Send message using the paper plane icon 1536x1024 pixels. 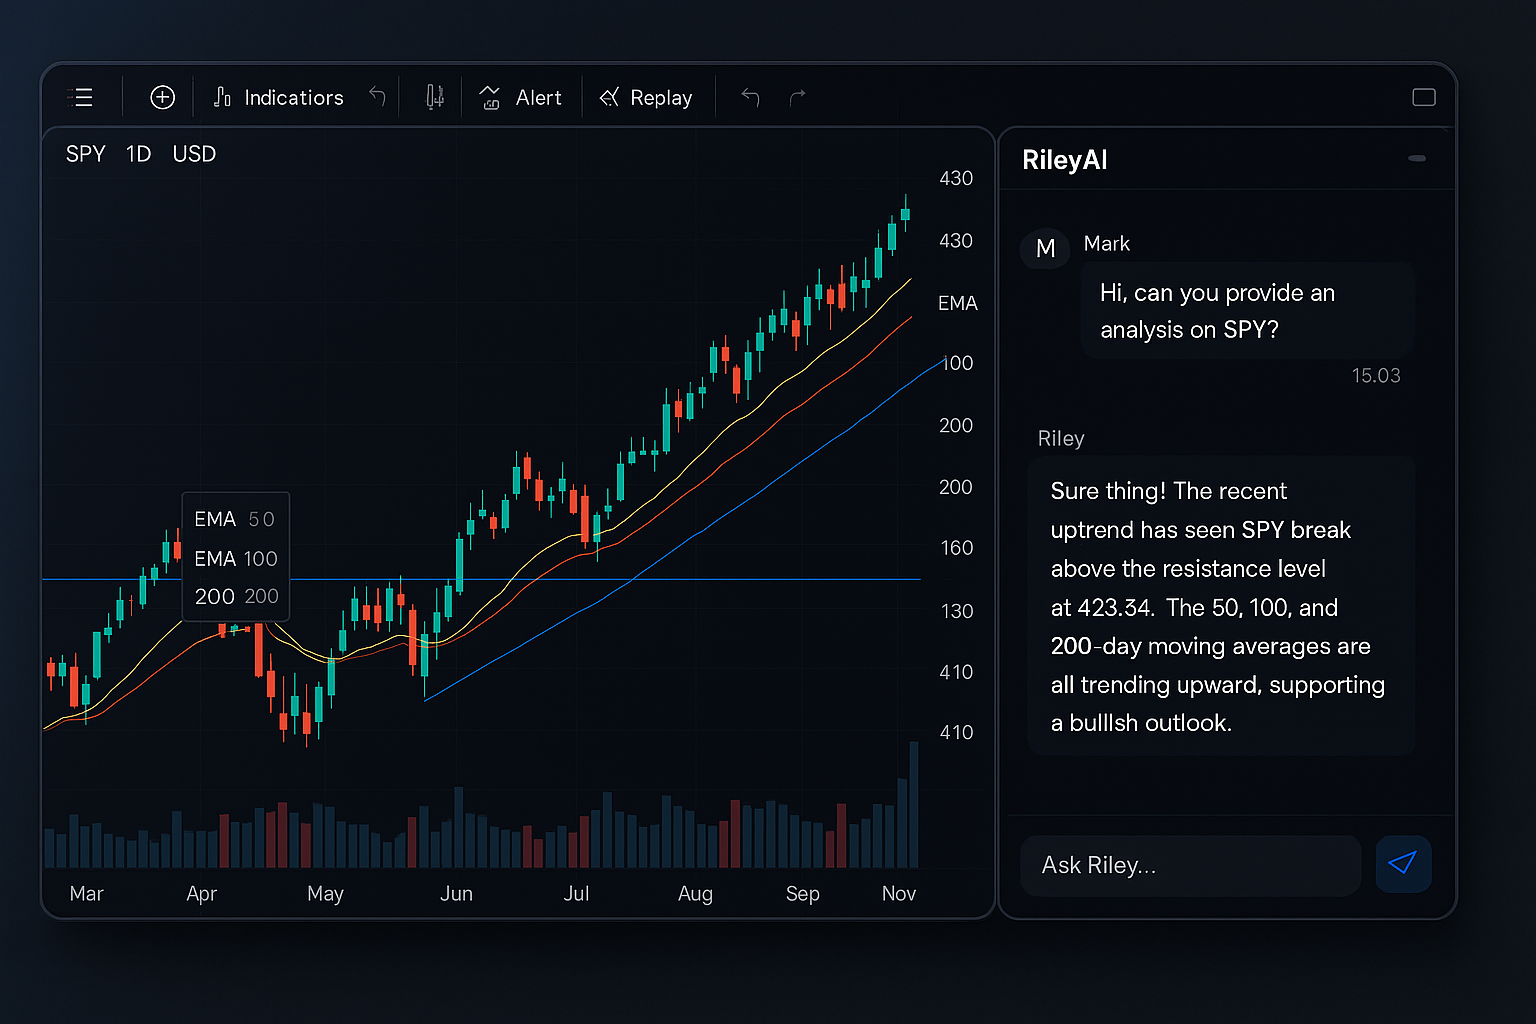pyautogui.click(x=1403, y=863)
